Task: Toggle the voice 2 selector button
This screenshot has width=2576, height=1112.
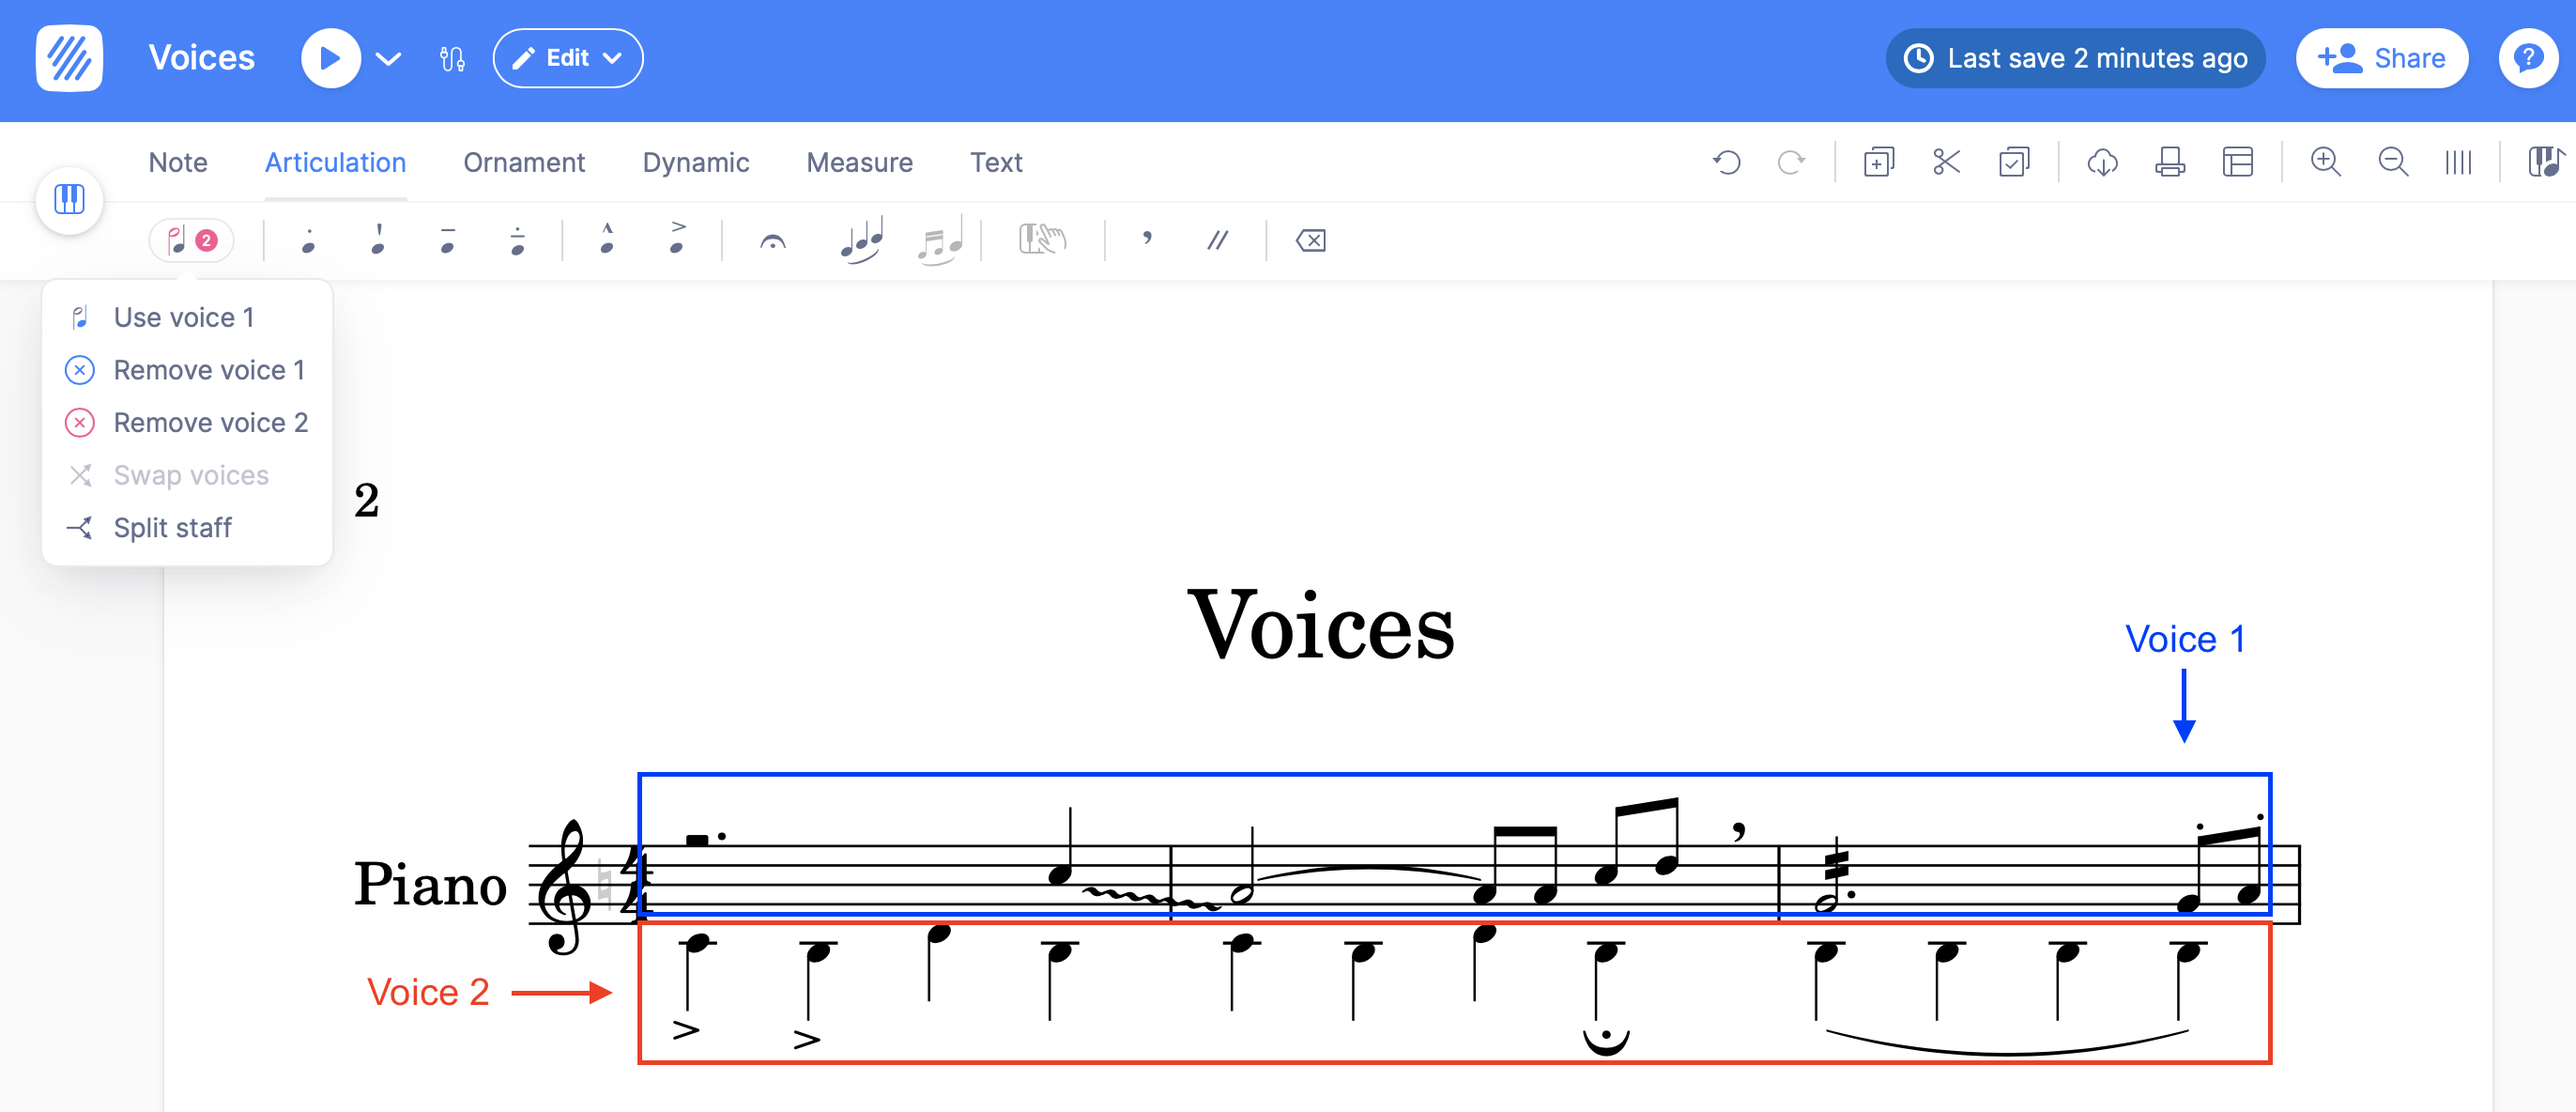Action: pos(191,240)
